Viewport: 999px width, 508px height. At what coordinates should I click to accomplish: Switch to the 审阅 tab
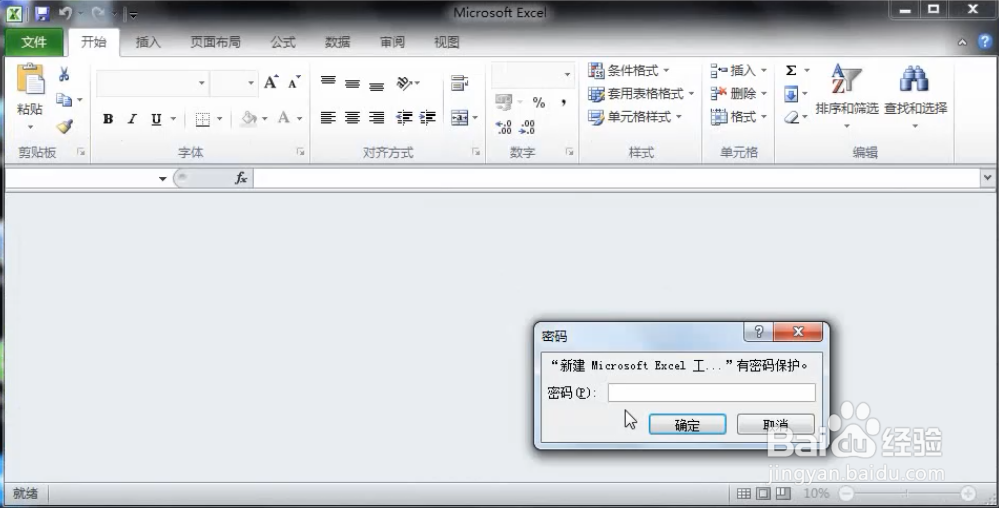[x=392, y=42]
